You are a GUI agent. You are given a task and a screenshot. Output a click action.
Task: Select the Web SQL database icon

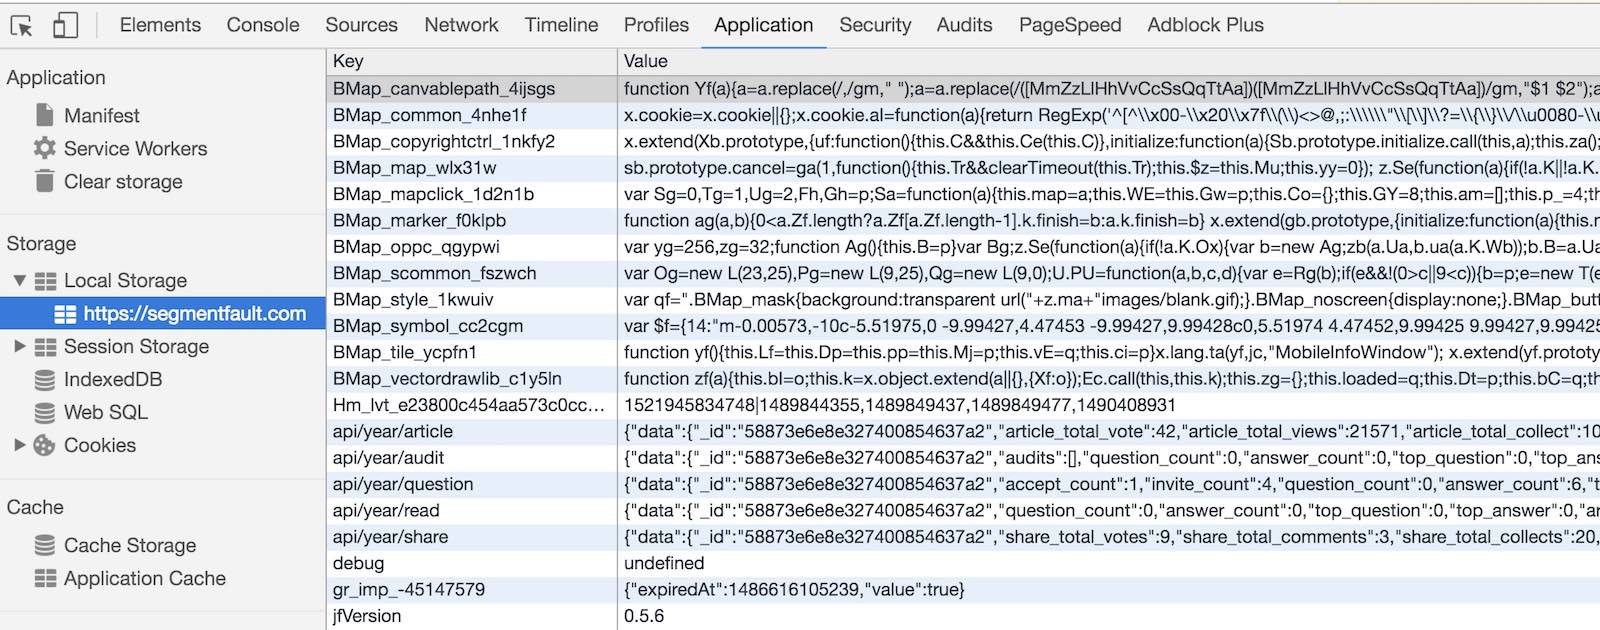(x=45, y=412)
